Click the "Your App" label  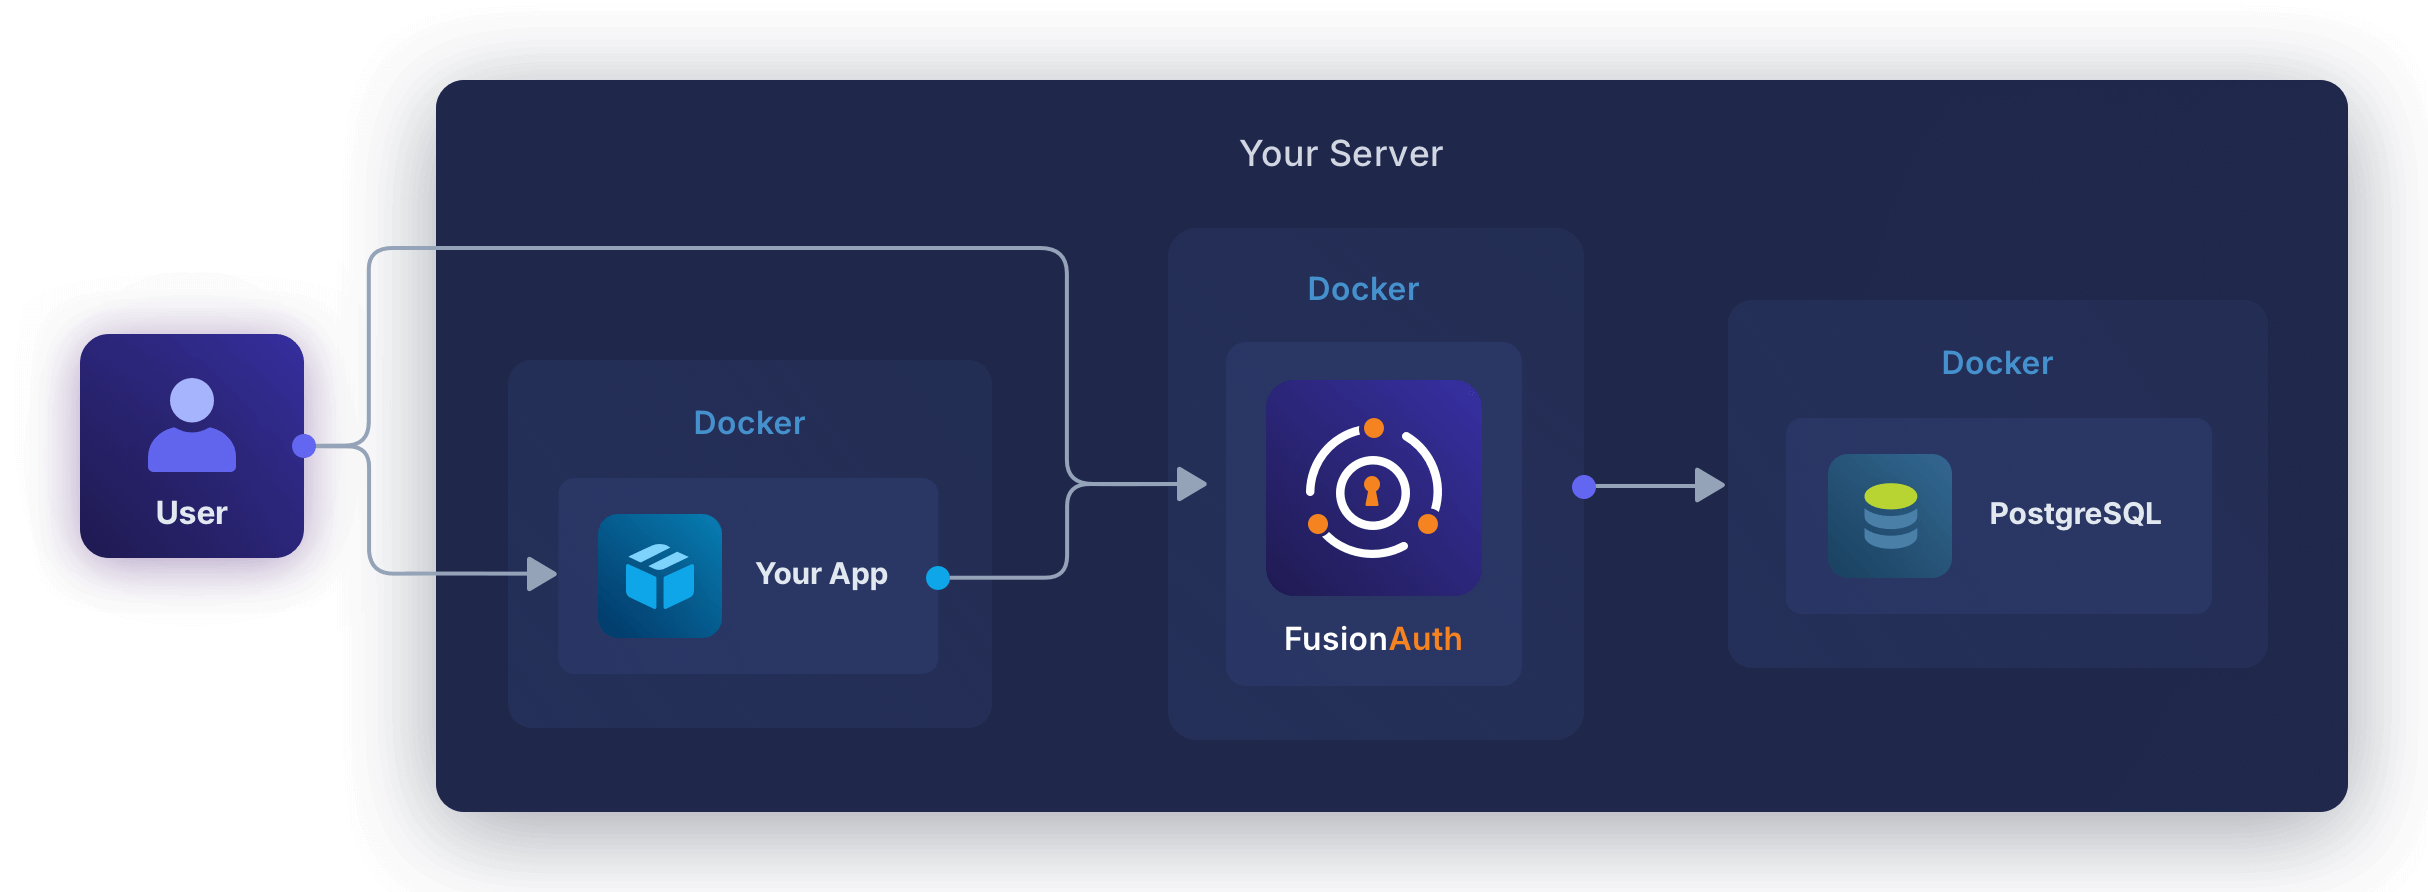[821, 574]
